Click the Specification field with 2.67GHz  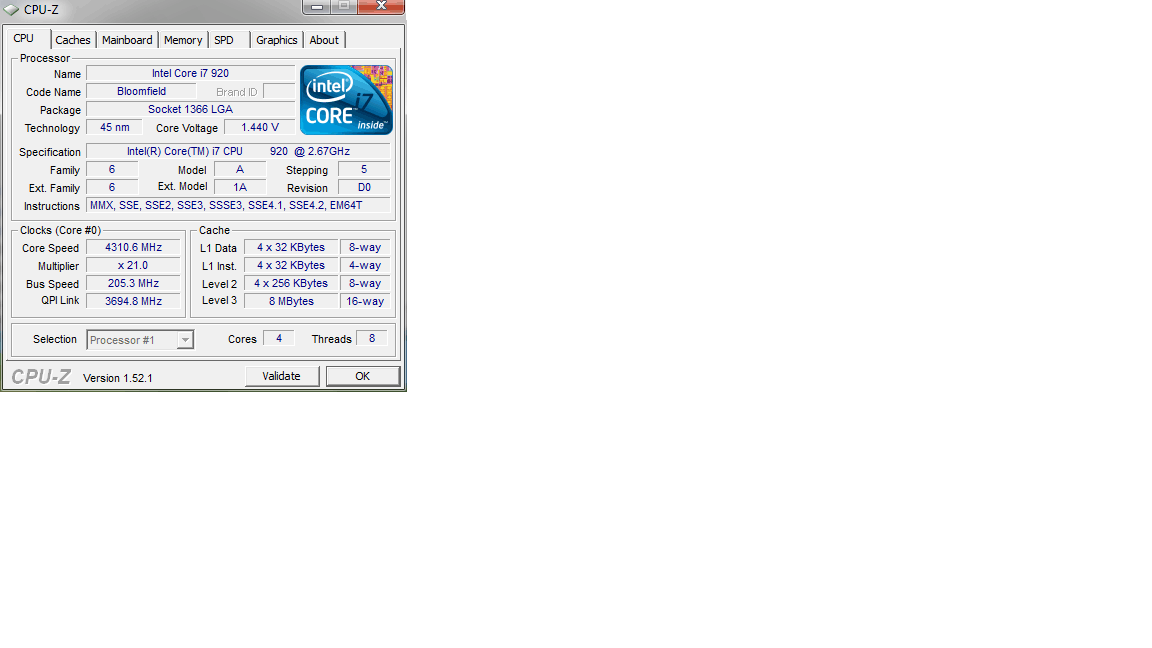[238, 151]
